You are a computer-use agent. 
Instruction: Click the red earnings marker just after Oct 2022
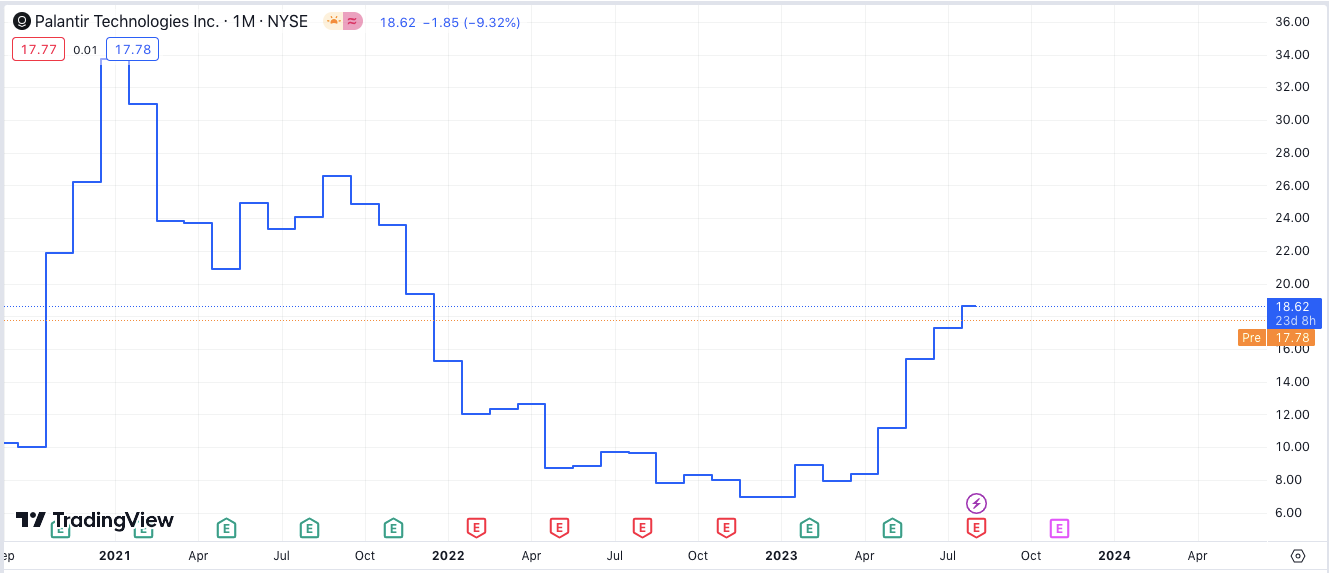click(x=727, y=527)
